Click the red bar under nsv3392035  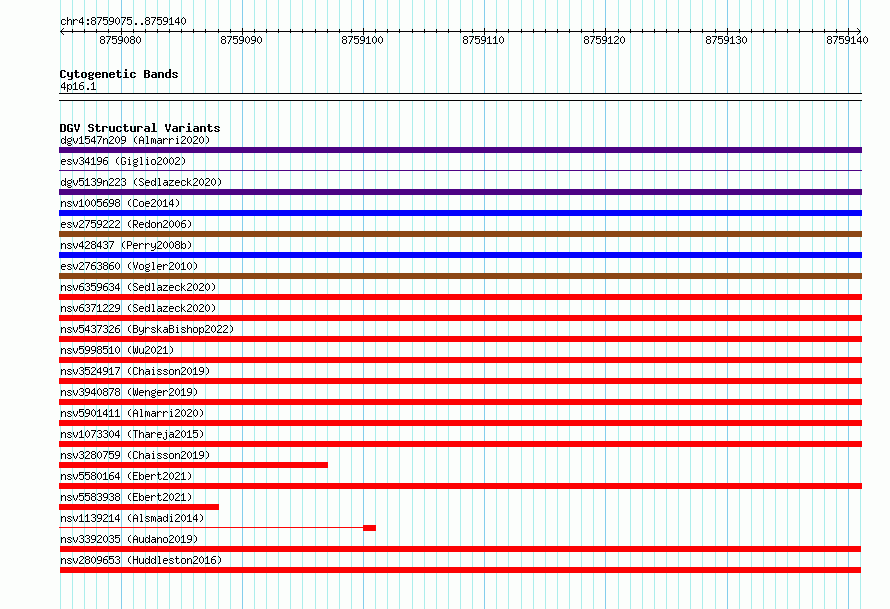click(460, 549)
